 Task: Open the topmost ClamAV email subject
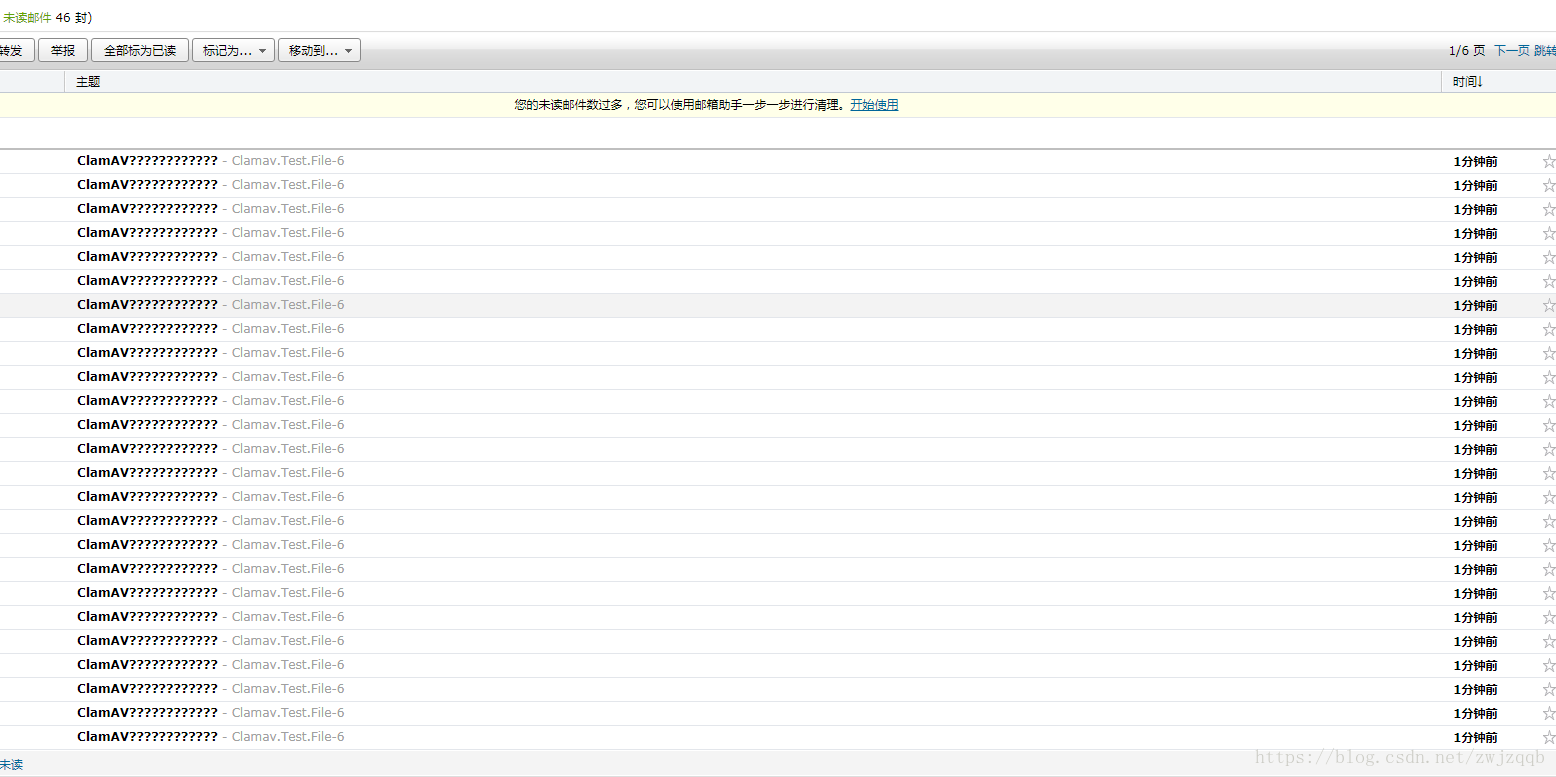(x=147, y=161)
